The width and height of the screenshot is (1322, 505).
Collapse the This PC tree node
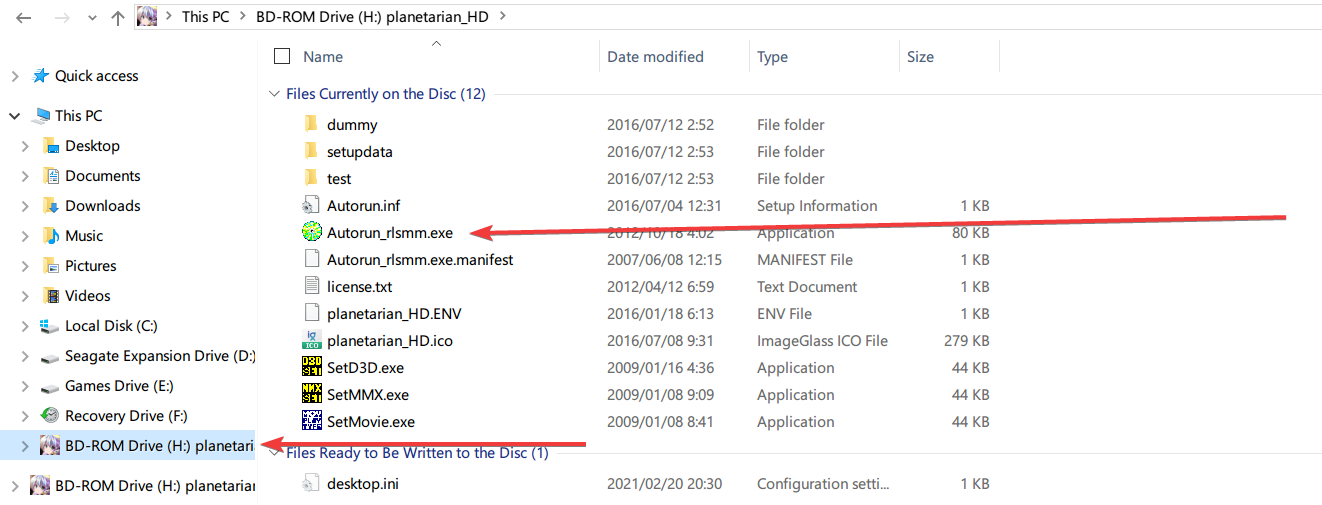tap(15, 116)
